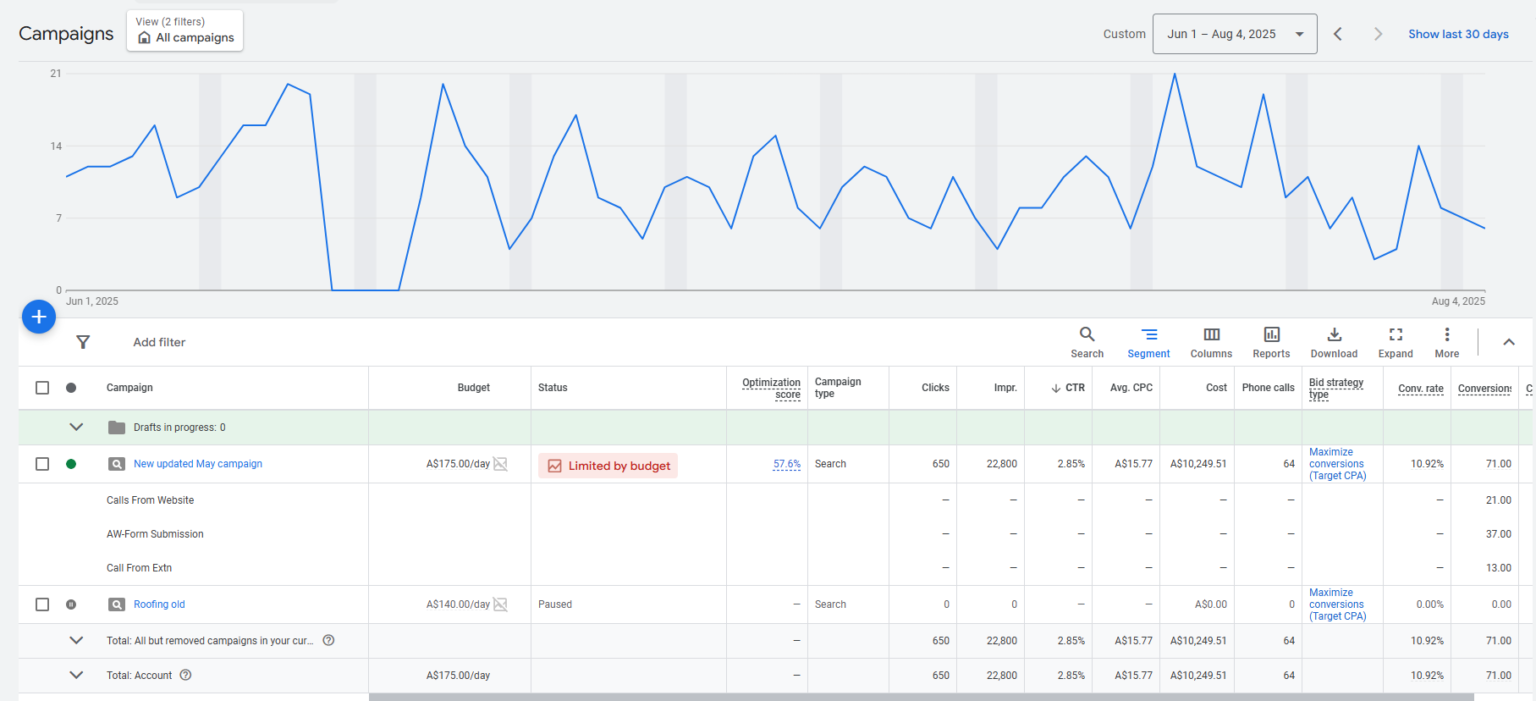The image size is (1536, 701).
Task: Click the Segment icon
Action: [1148, 341]
